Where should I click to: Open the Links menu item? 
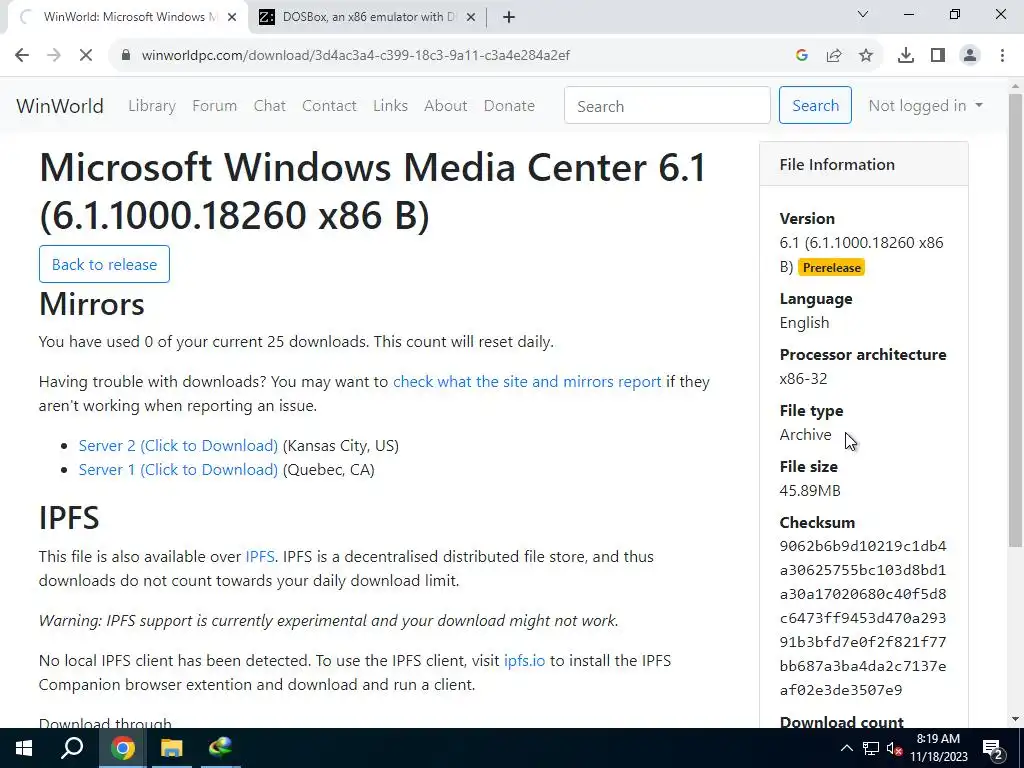pos(391,106)
